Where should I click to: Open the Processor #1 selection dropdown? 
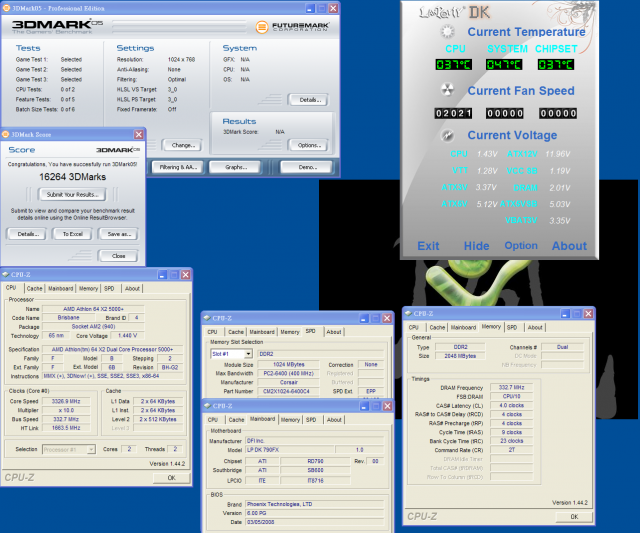click(91, 449)
